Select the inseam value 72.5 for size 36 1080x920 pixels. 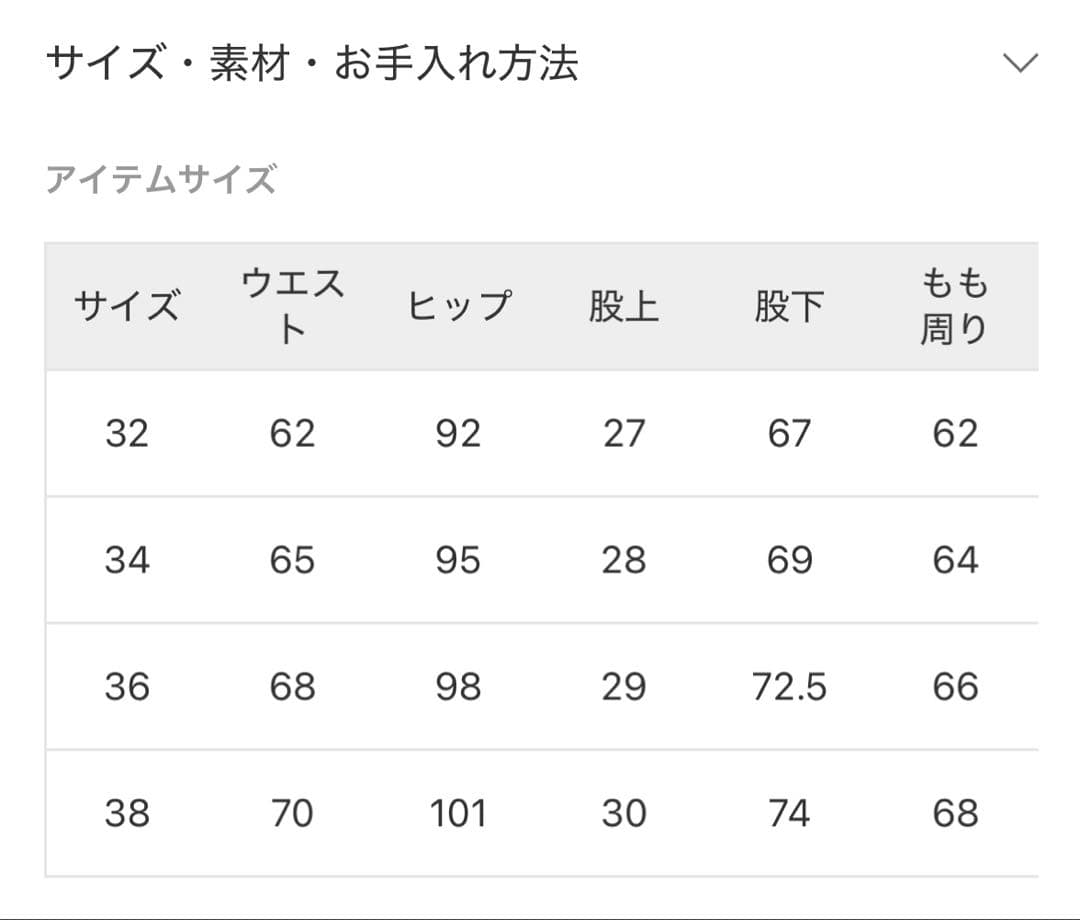[x=789, y=688]
